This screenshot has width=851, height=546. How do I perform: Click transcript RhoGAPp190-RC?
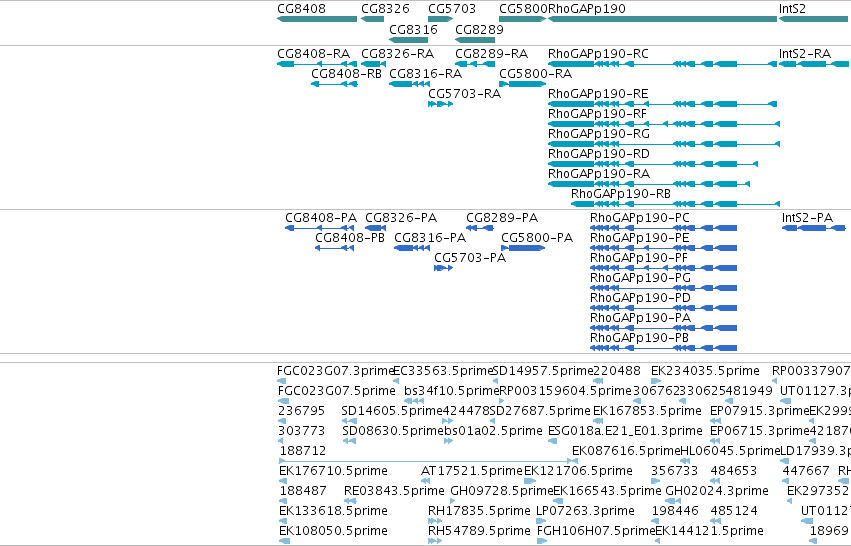tap(662, 64)
